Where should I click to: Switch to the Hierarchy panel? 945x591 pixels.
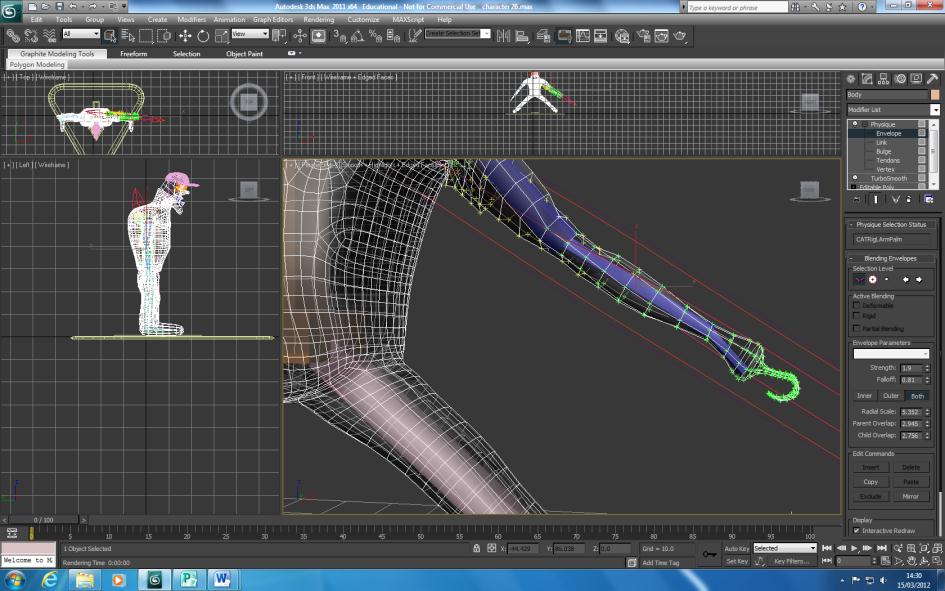[884, 79]
